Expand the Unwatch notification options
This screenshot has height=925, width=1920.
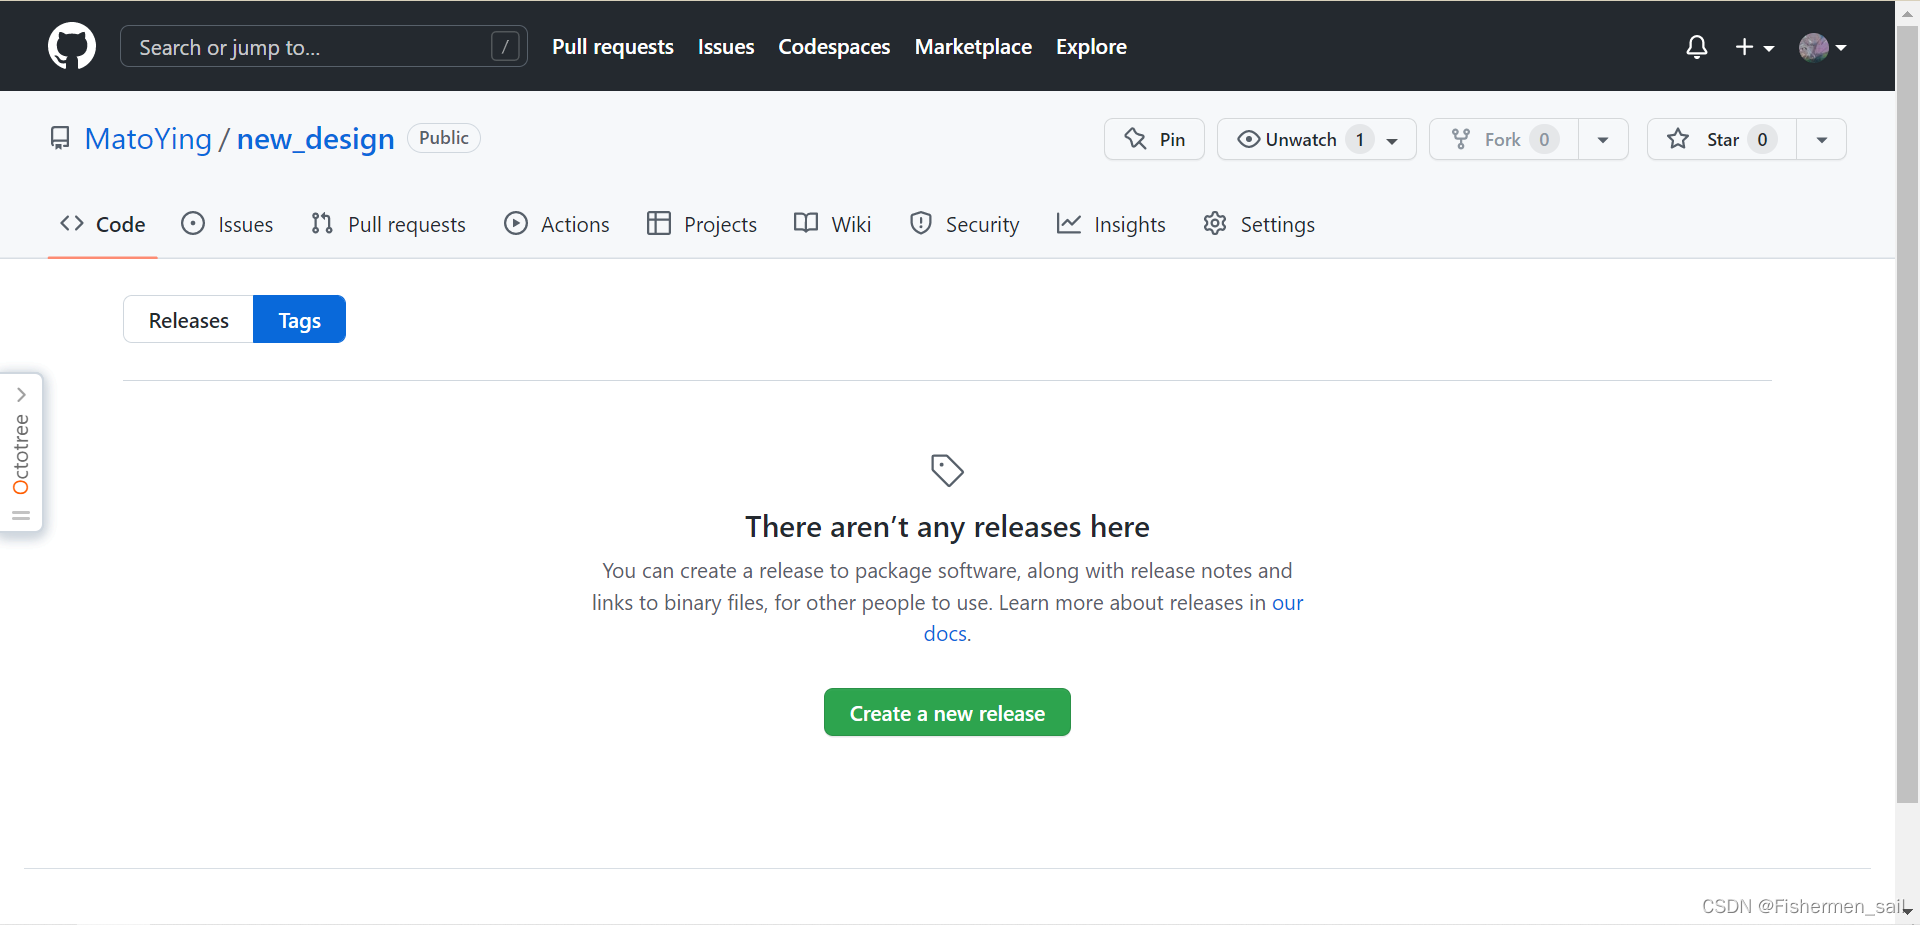[1316, 139]
